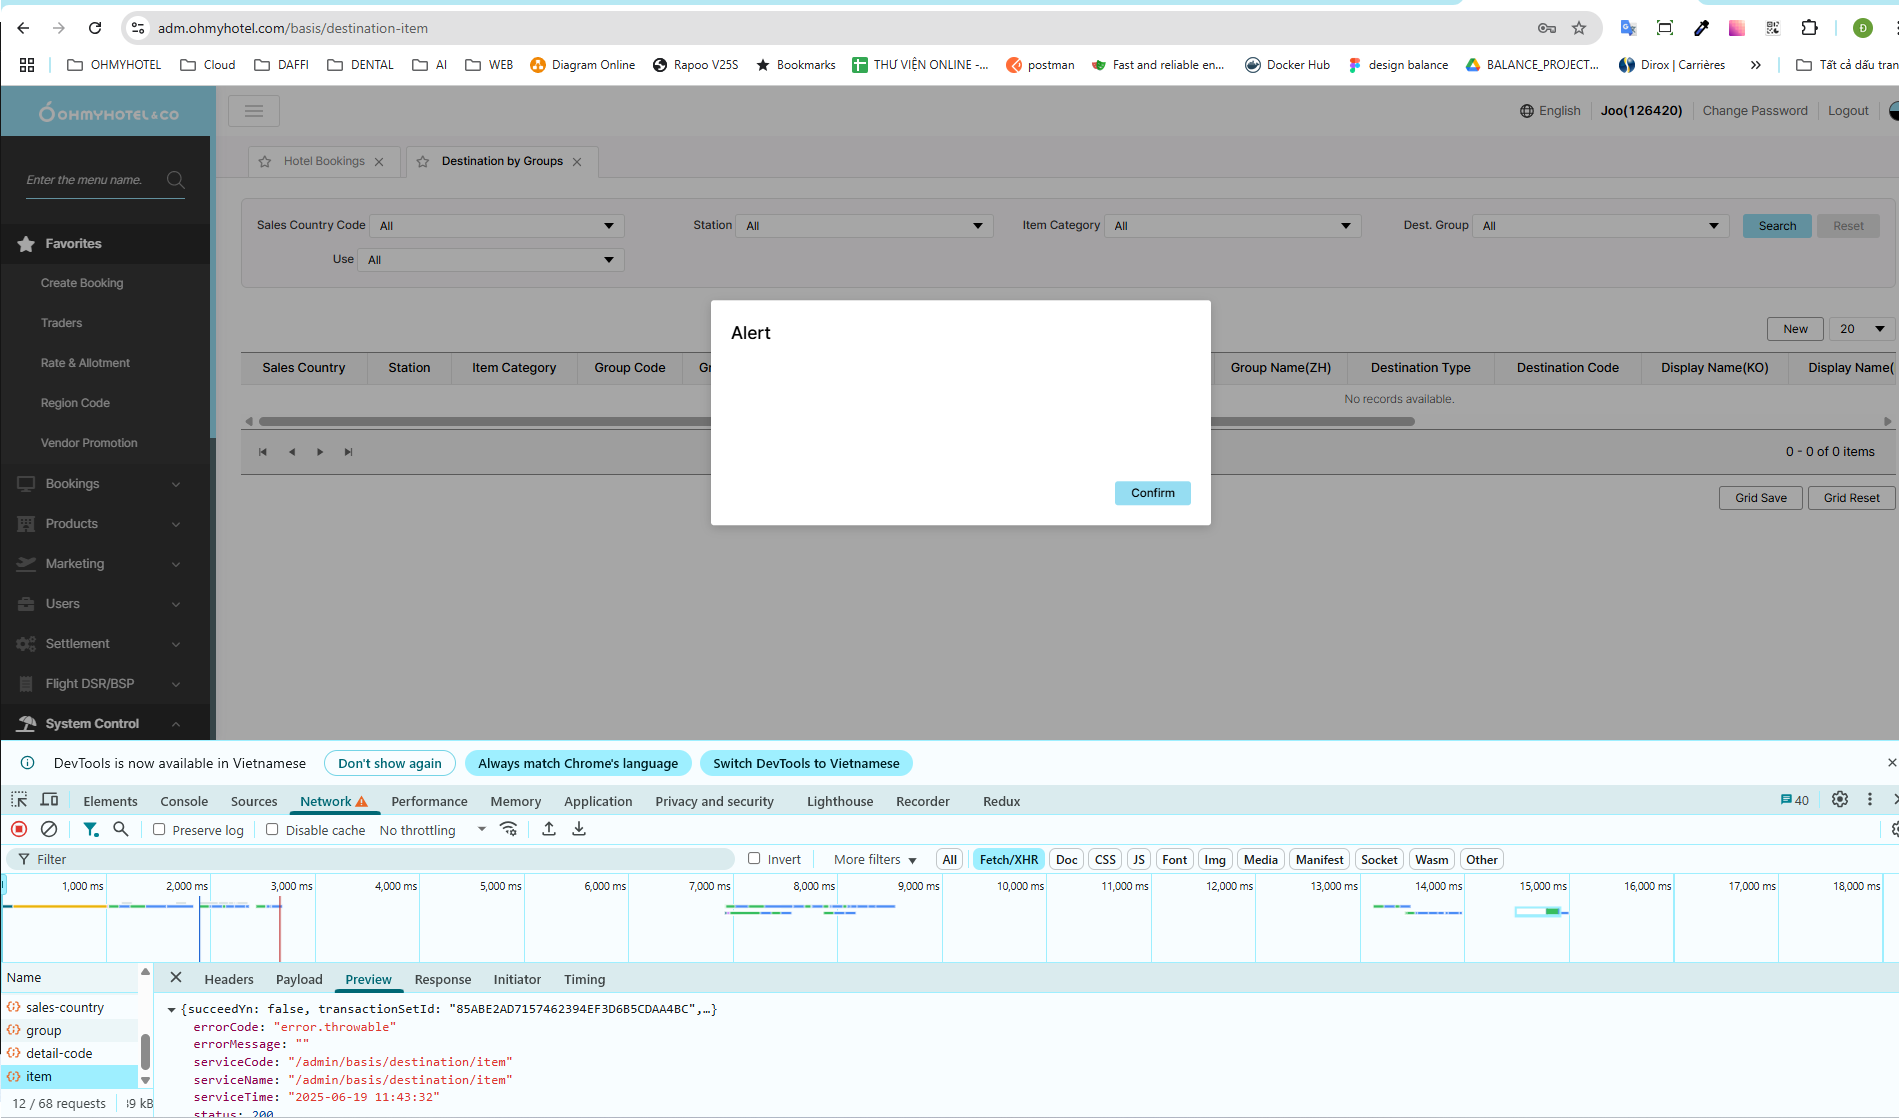The width and height of the screenshot is (1899, 1118).
Task: Stop recording the network log
Action: click(19, 829)
